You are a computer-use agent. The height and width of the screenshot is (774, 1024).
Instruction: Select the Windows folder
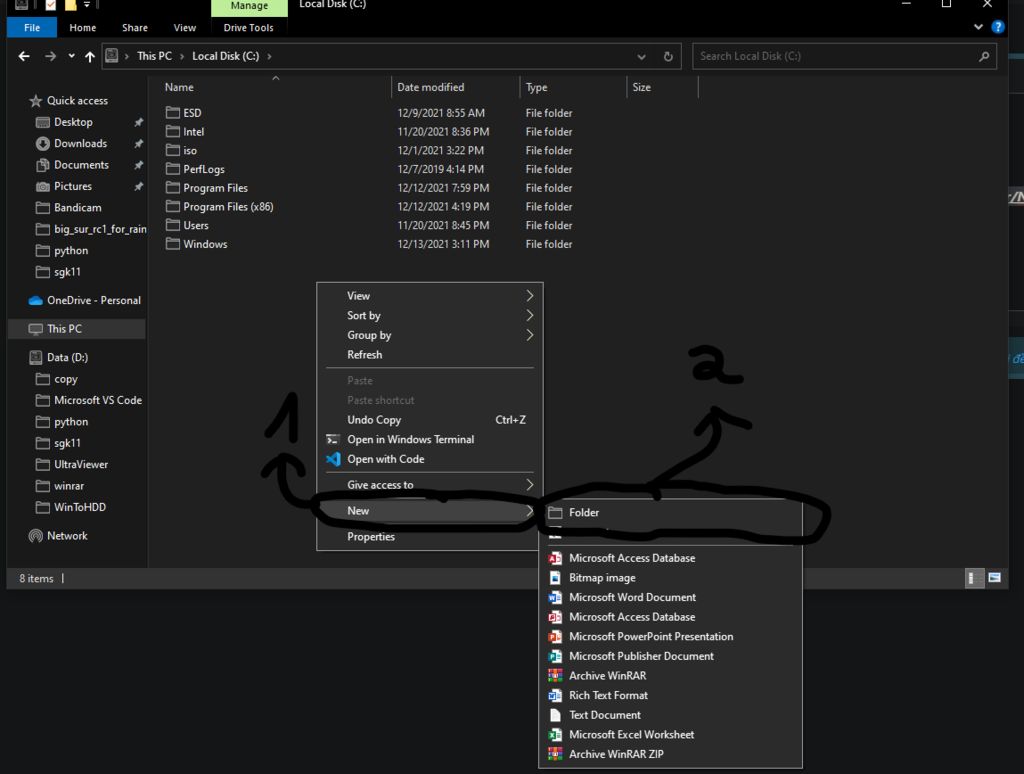pyautogui.click(x=205, y=244)
